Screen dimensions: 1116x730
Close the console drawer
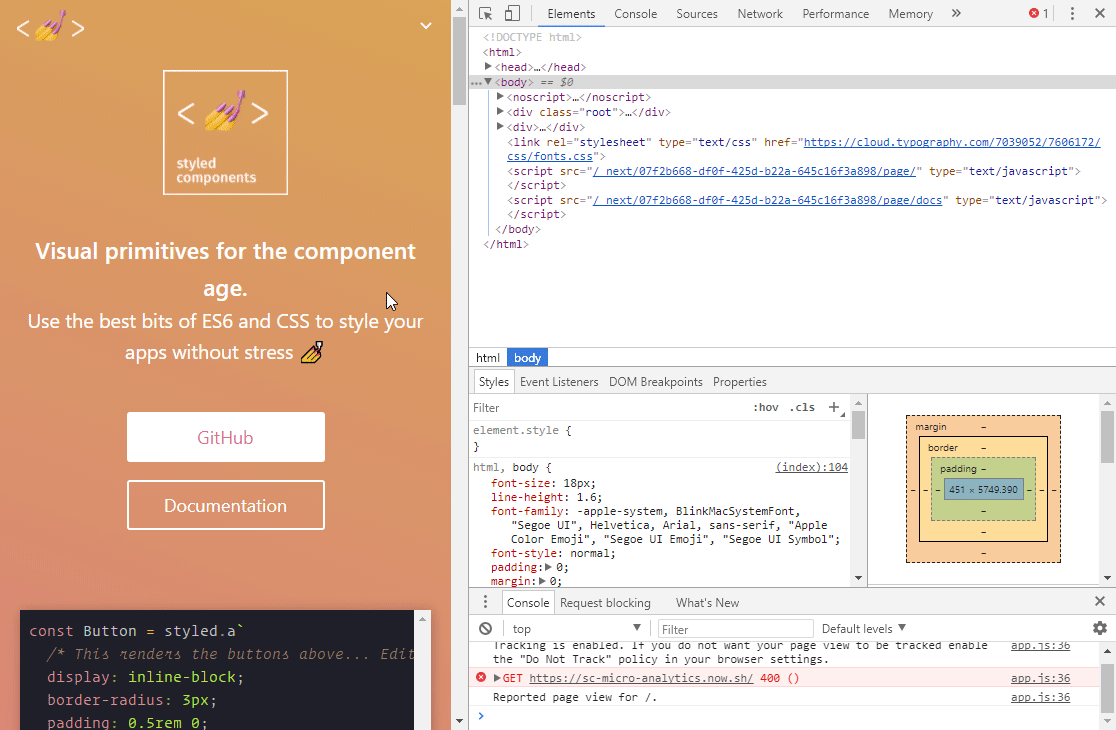click(1100, 602)
